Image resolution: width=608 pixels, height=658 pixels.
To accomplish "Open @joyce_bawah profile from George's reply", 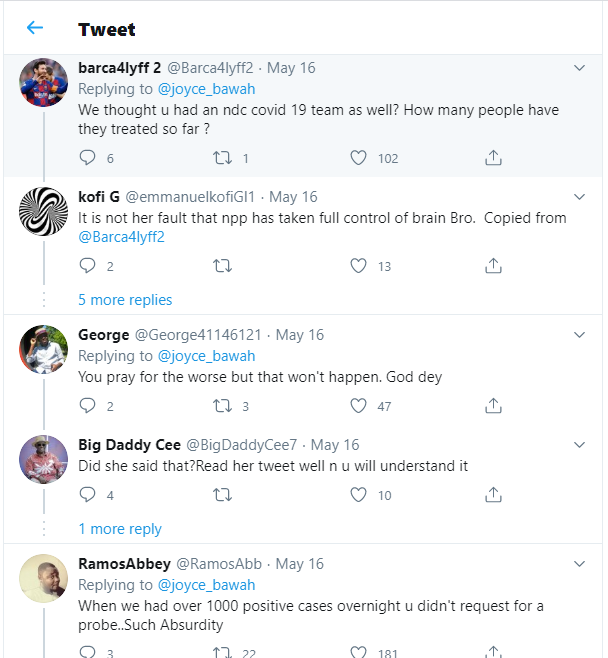I will 206,356.
